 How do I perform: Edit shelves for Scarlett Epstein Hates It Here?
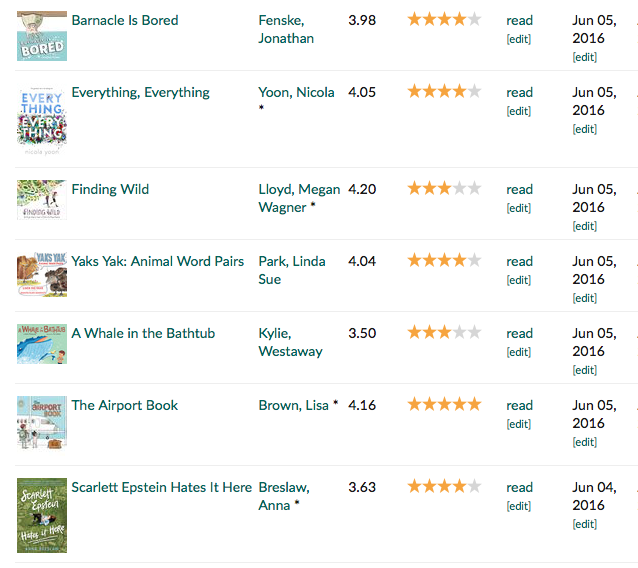[x=518, y=506]
